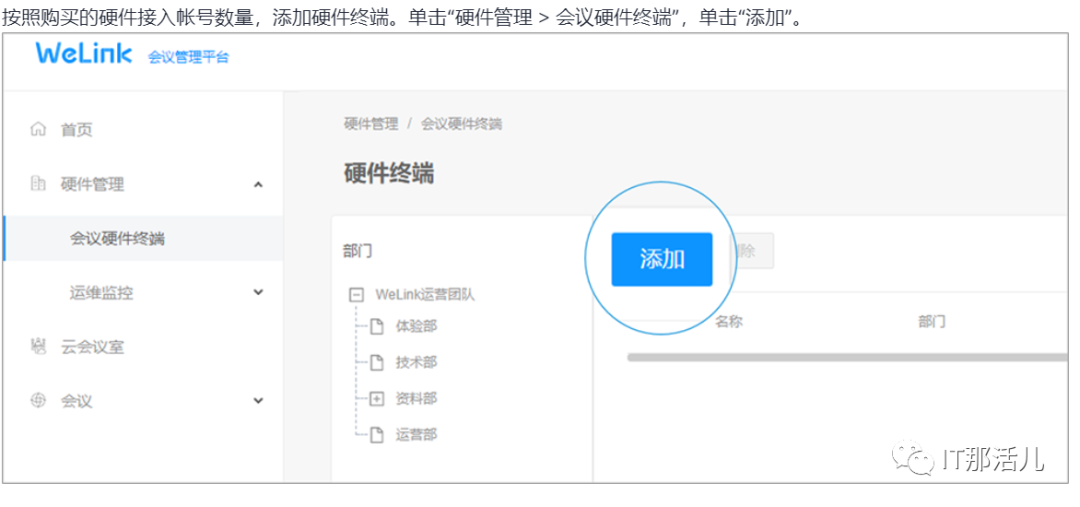Click the 云会议室 sidebar icon
Screen dimensions: 1080x507
click(39, 346)
